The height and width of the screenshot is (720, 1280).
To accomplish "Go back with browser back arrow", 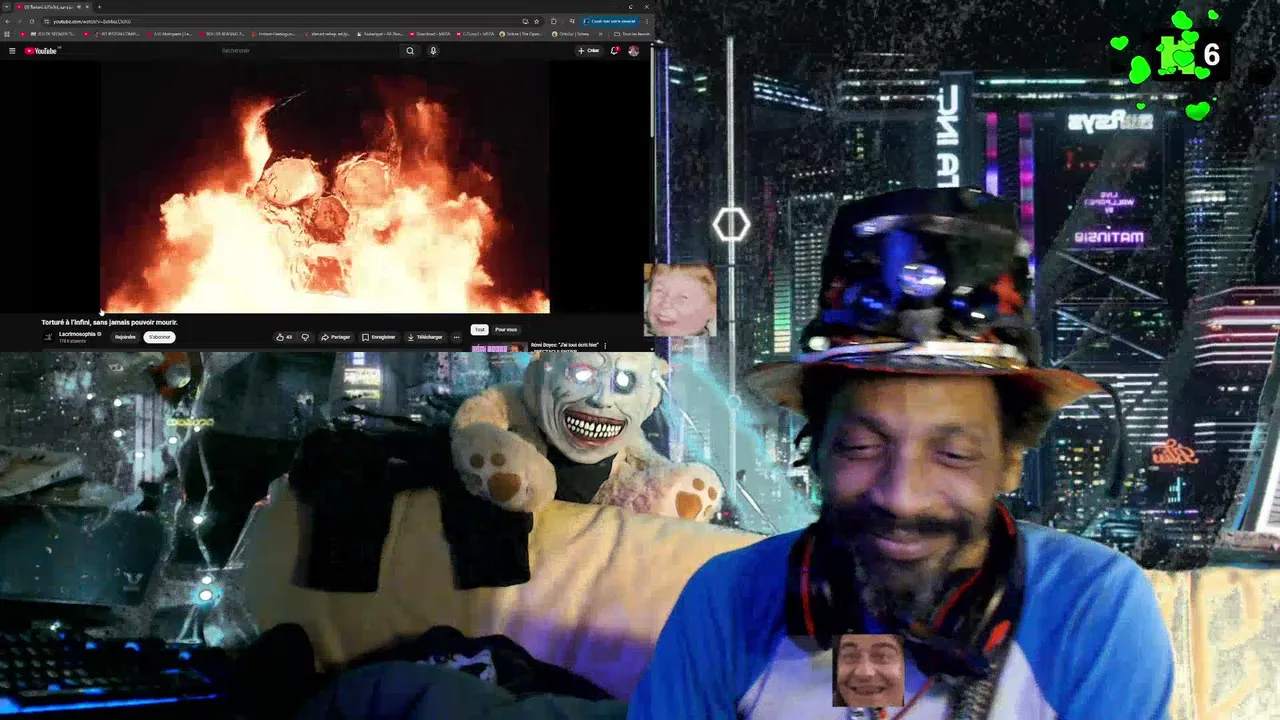I will point(7,21).
